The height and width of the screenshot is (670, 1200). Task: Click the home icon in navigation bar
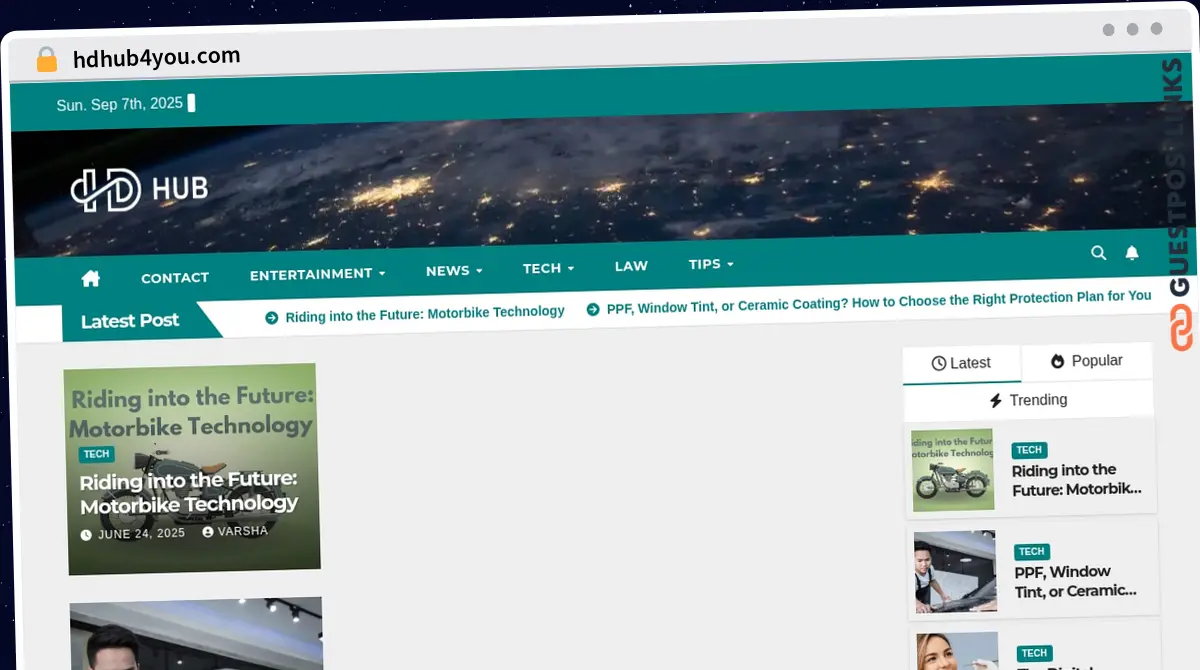click(x=91, y=278)
